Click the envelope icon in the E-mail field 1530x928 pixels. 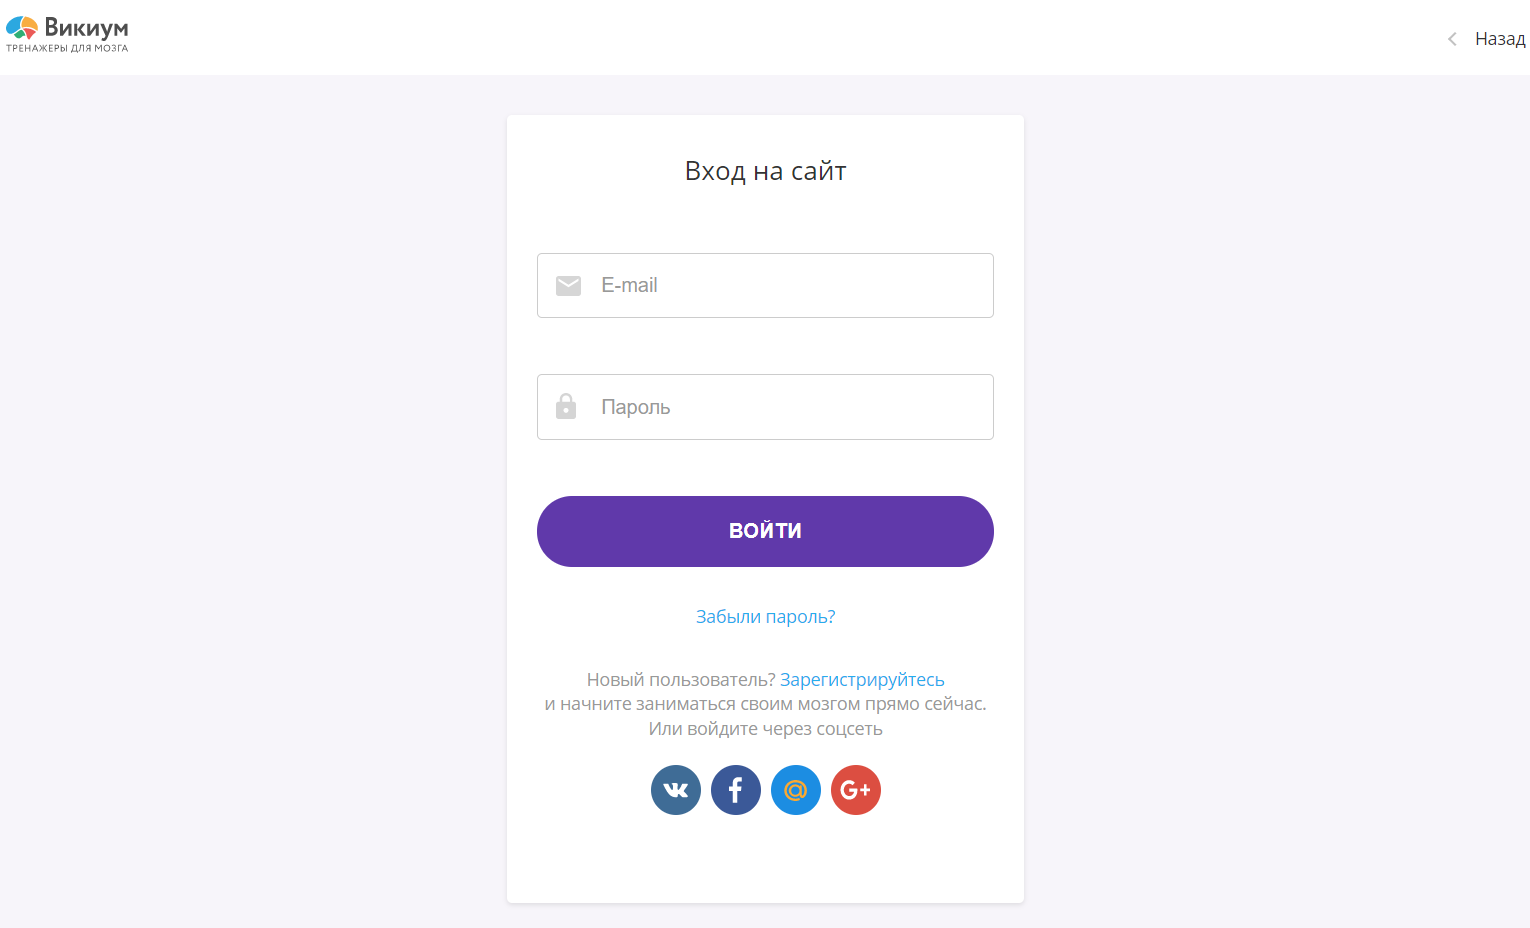568,286
